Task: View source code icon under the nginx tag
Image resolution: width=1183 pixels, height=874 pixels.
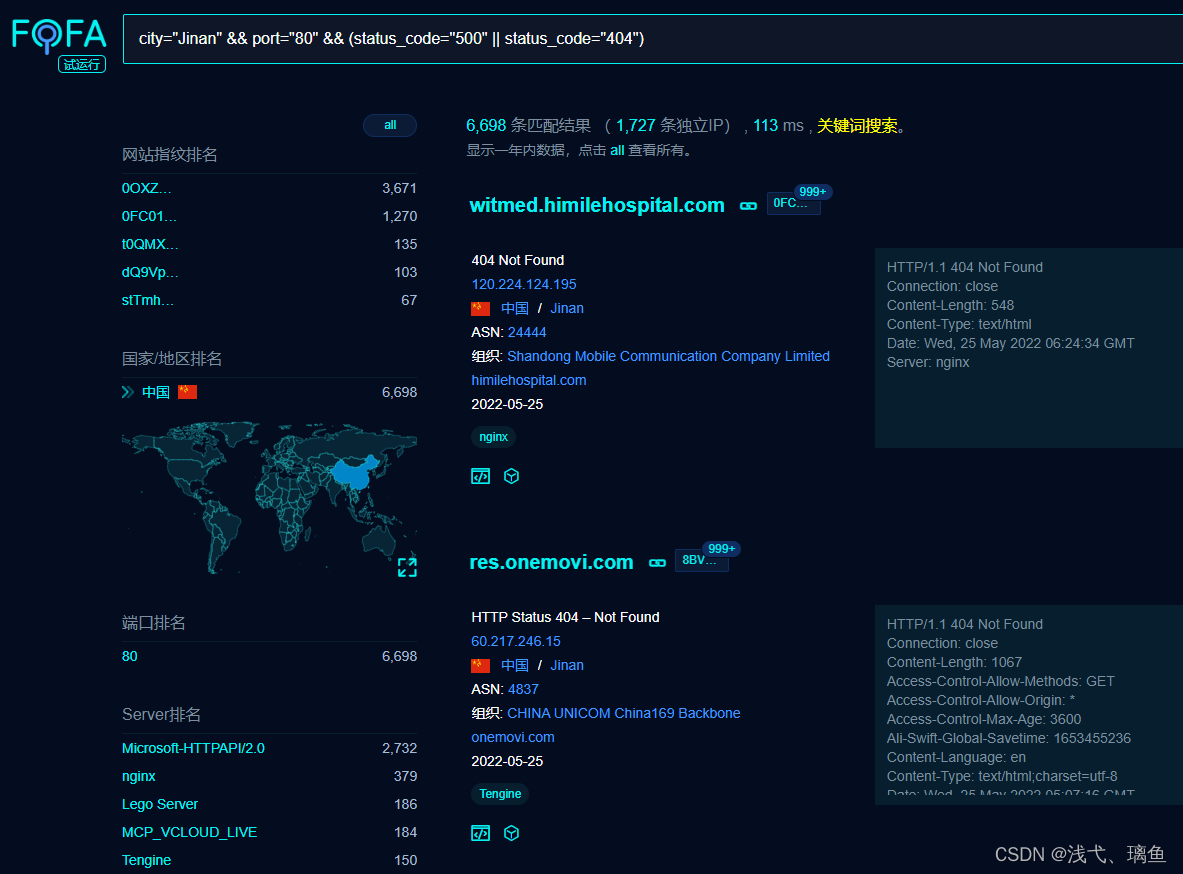Action: click(x=481, y=476)
